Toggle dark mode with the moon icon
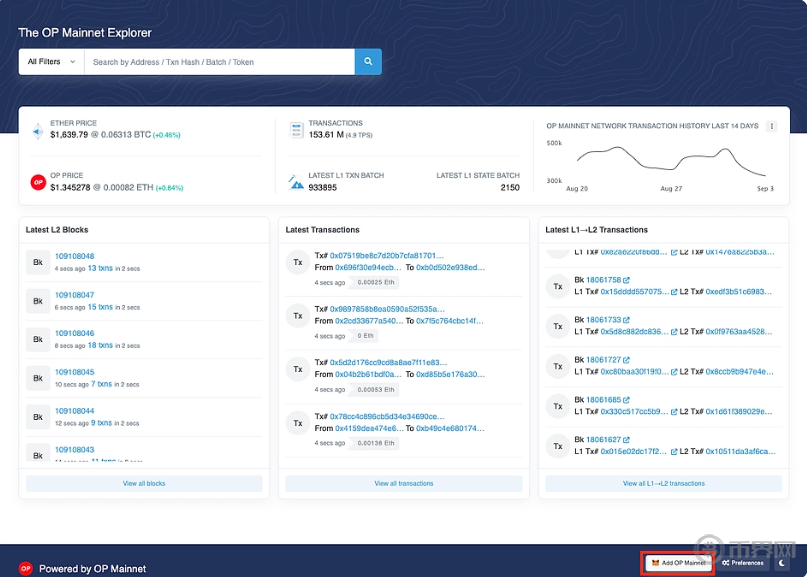Screen dimensions: 807x577 click(x=783, y=563)
